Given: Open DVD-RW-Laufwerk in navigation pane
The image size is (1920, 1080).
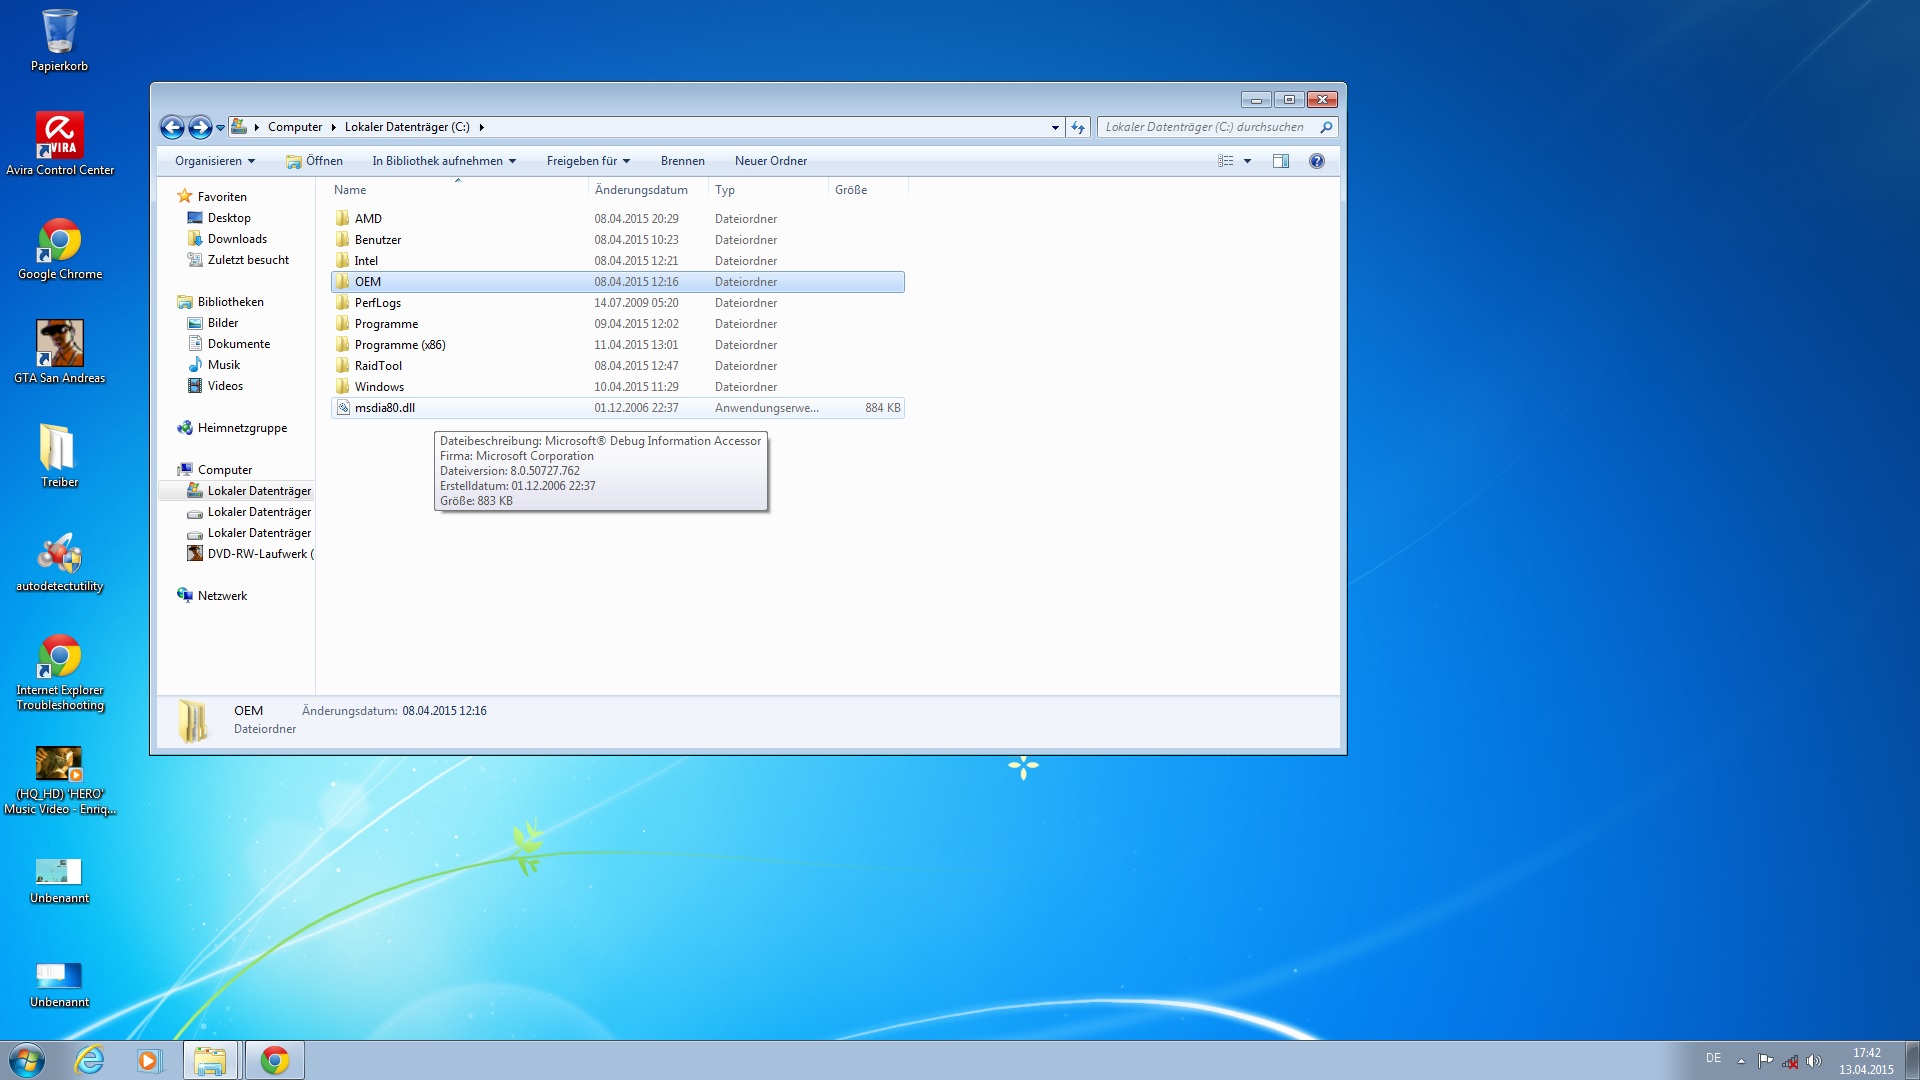Looking at the screenshot, I should pos(259,554).
